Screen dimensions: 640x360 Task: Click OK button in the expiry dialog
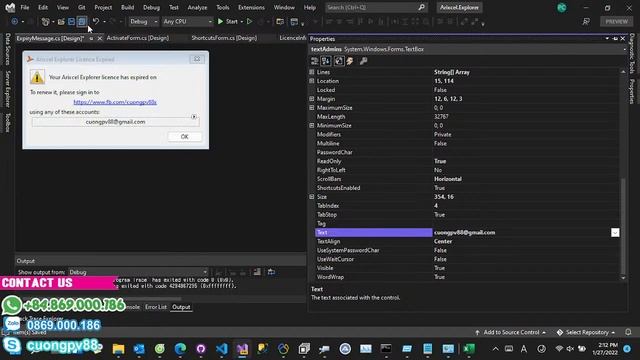coord(184,137)
